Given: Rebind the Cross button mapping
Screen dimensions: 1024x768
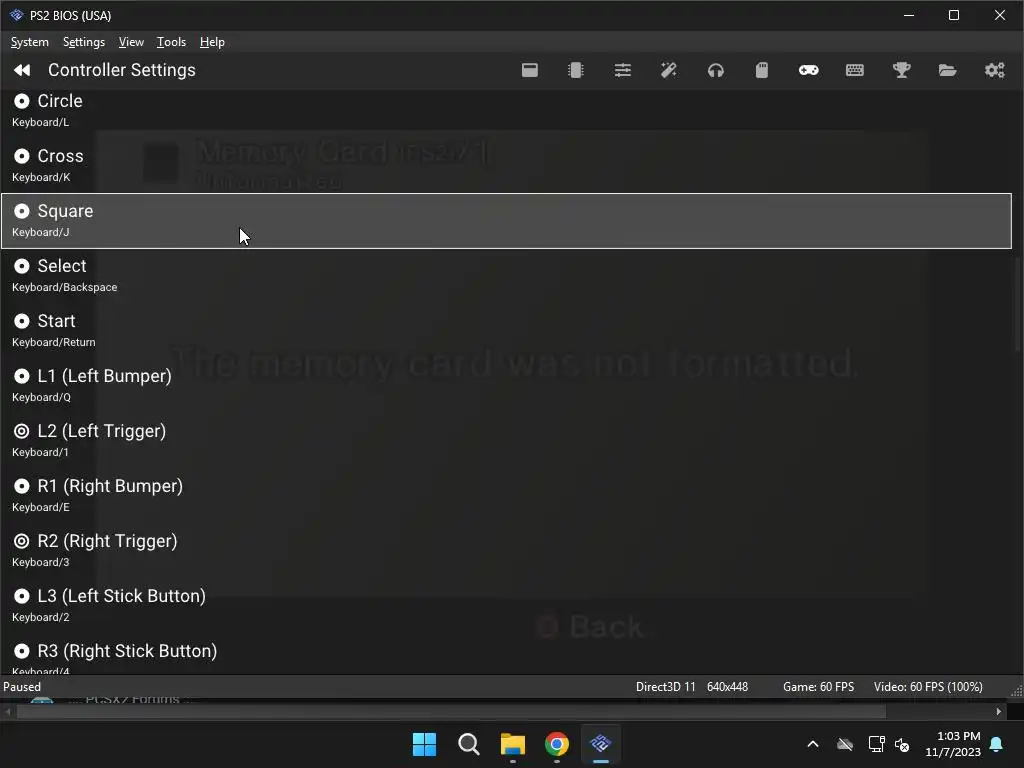Looking at the screenshot, I should (x=506, y=165).
